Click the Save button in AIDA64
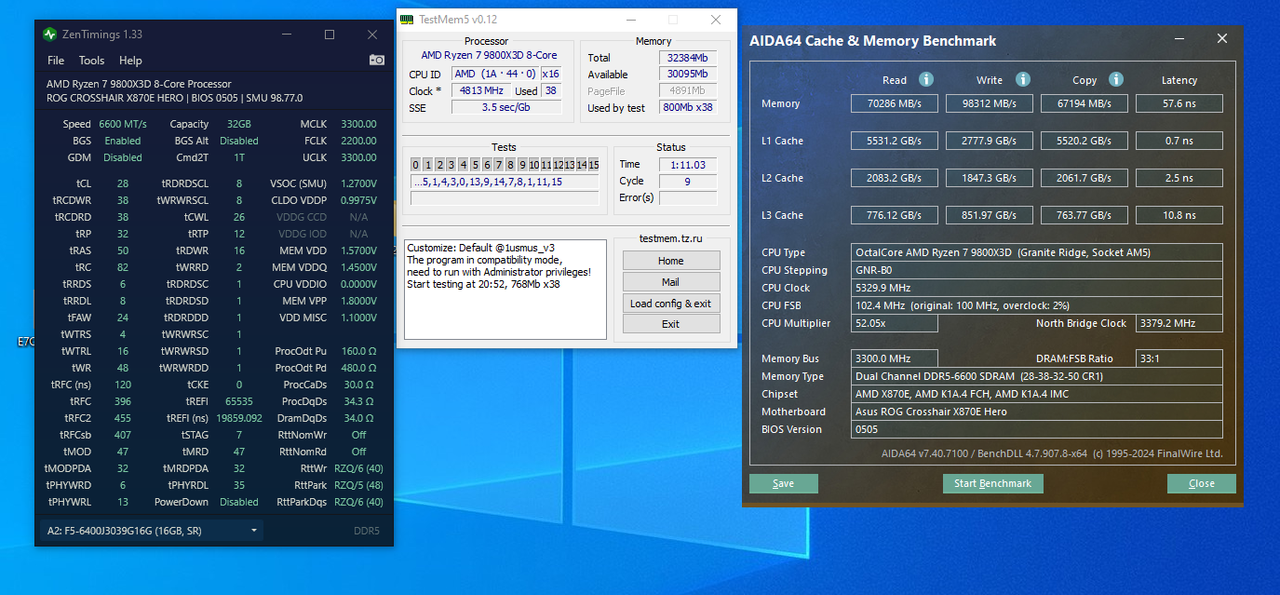 (x=783, y=483)
